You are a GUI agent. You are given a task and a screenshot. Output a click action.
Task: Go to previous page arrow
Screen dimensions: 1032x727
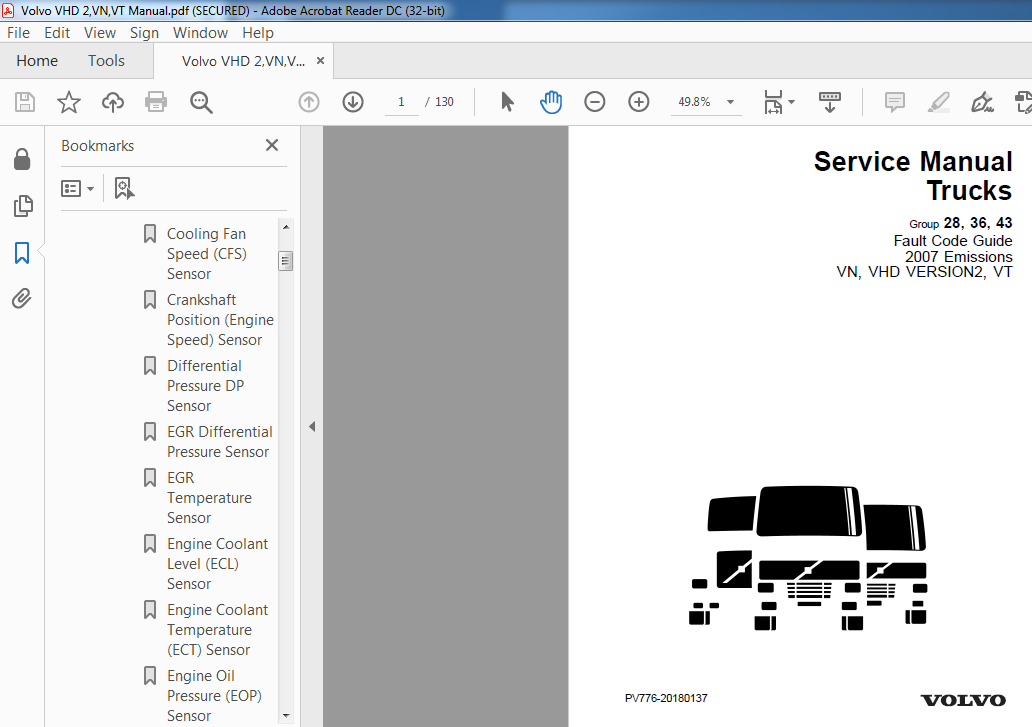click(x=309, y=102)
